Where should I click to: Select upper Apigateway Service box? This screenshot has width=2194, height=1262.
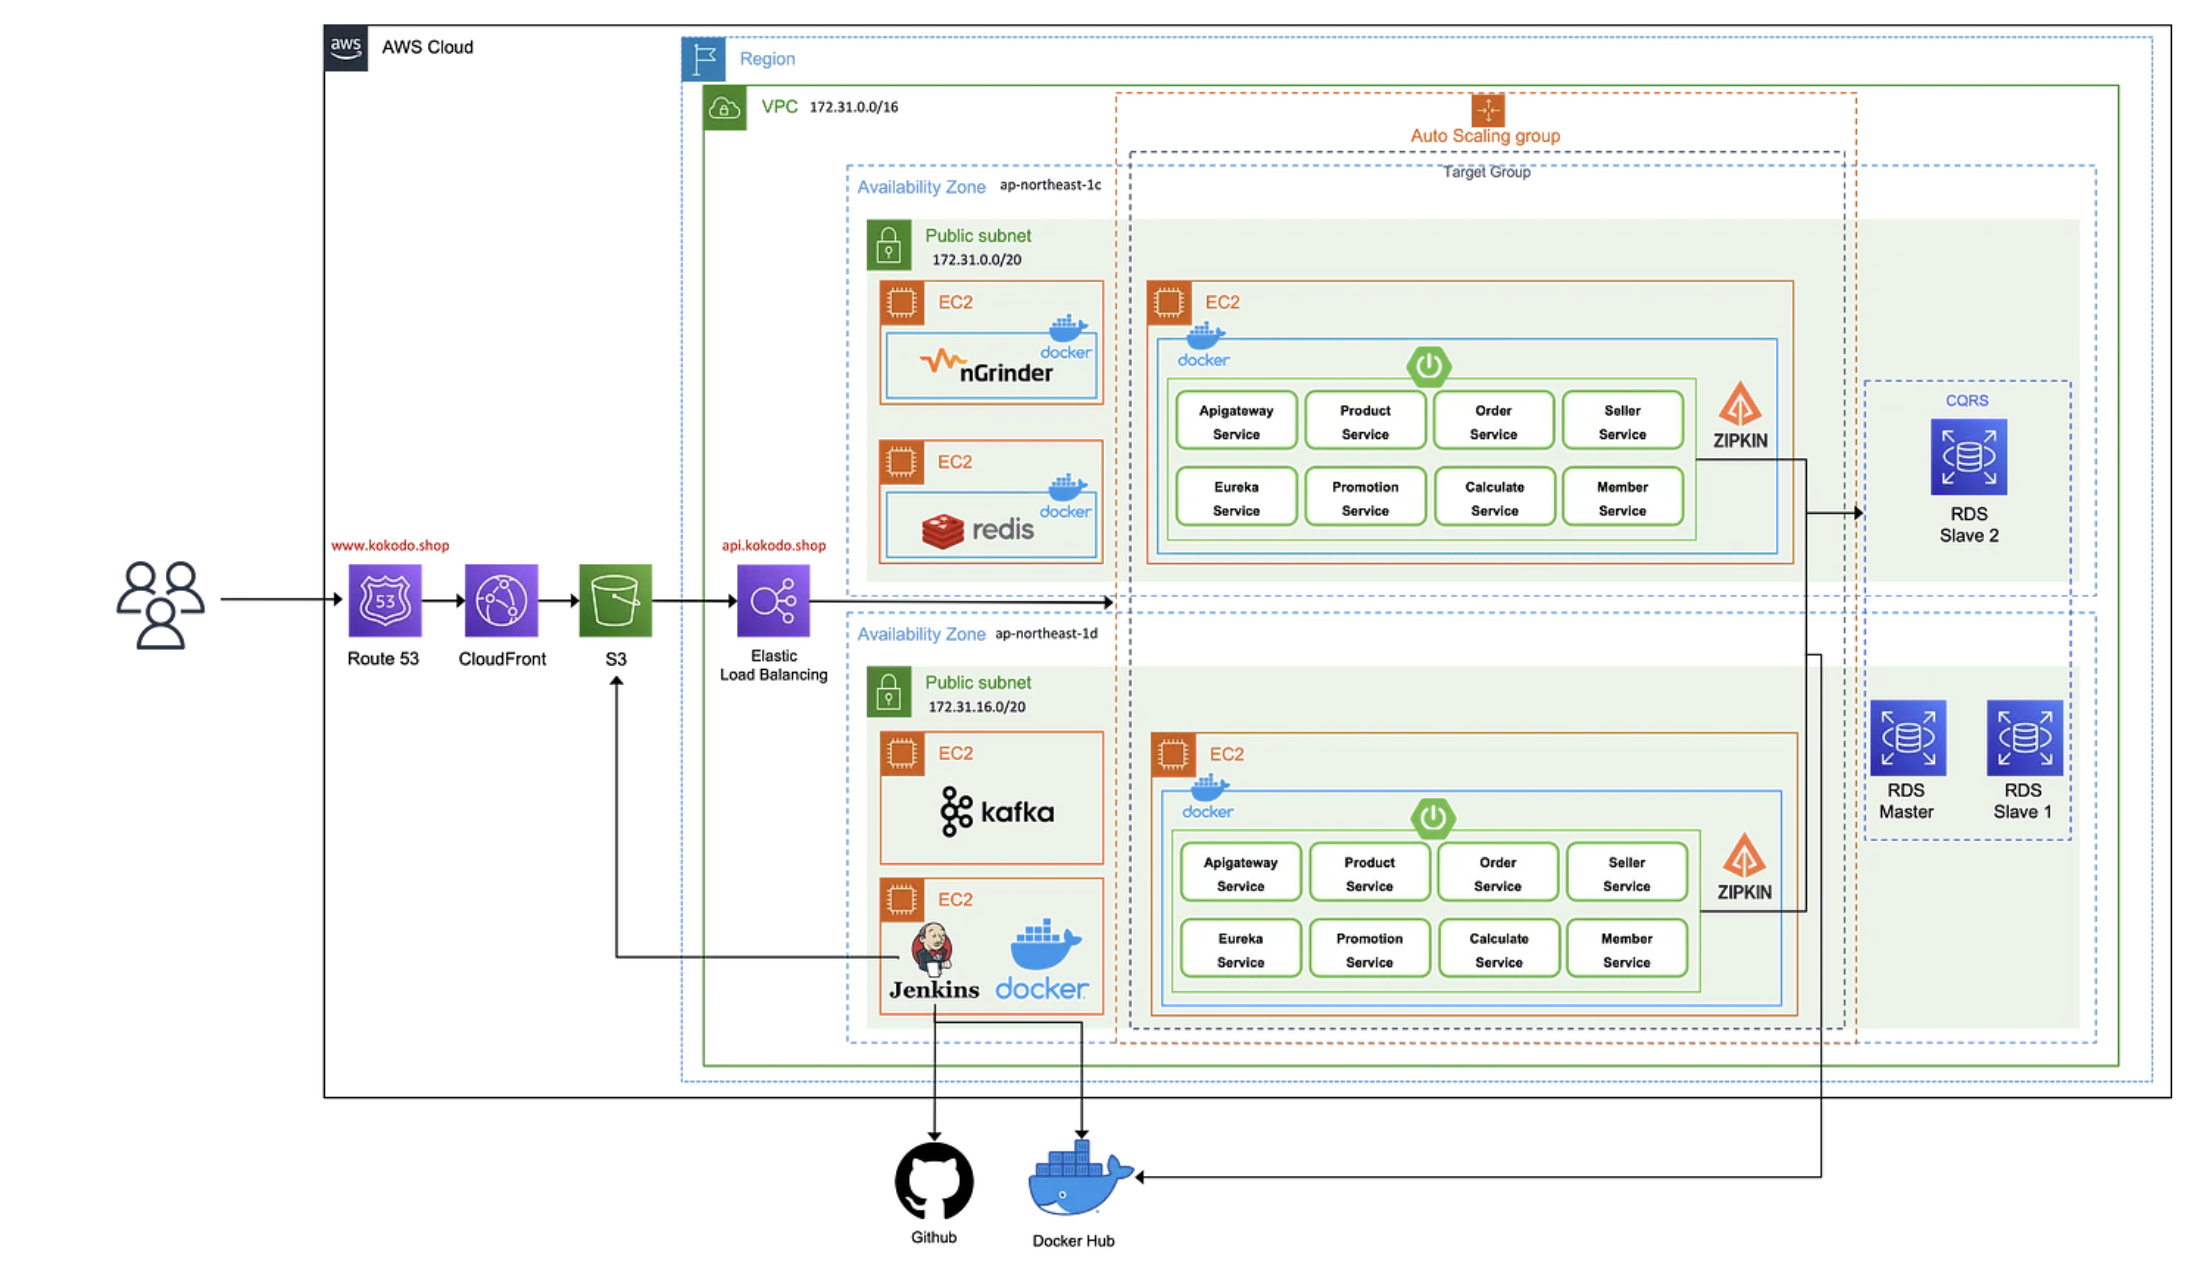pyautogui.click(x=1235, y=422)
